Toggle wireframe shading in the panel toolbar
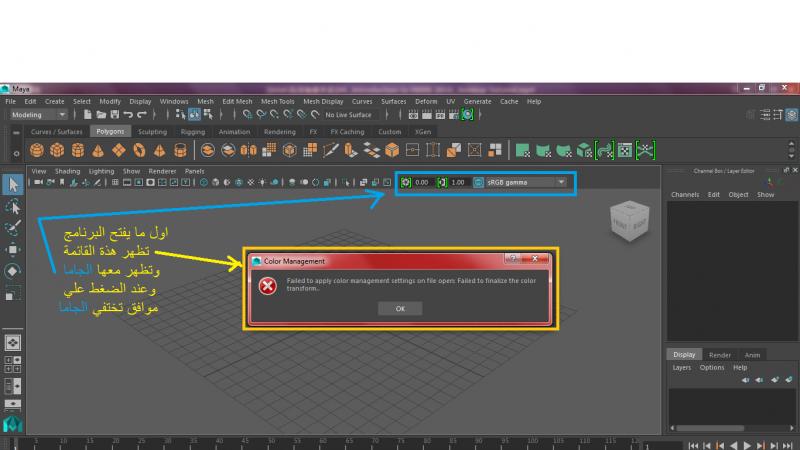This screenshot has height=450, width=800. 204,182
